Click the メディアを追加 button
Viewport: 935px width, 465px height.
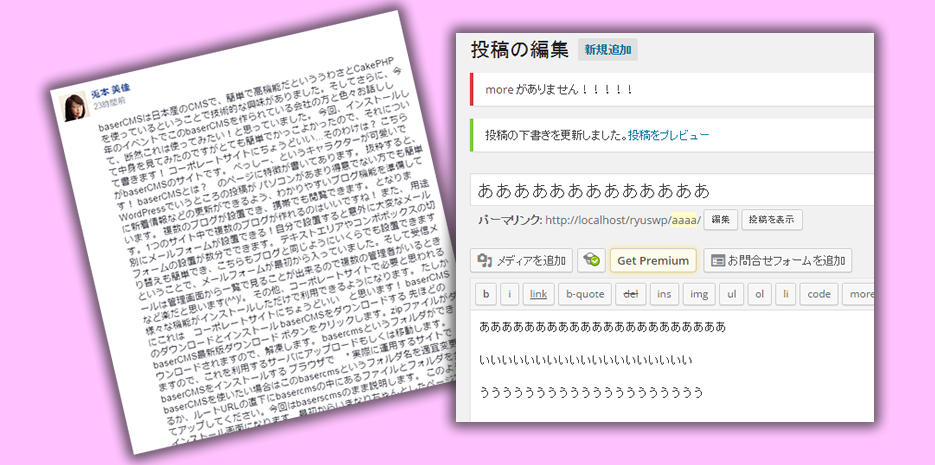click(x=521, y=261)
